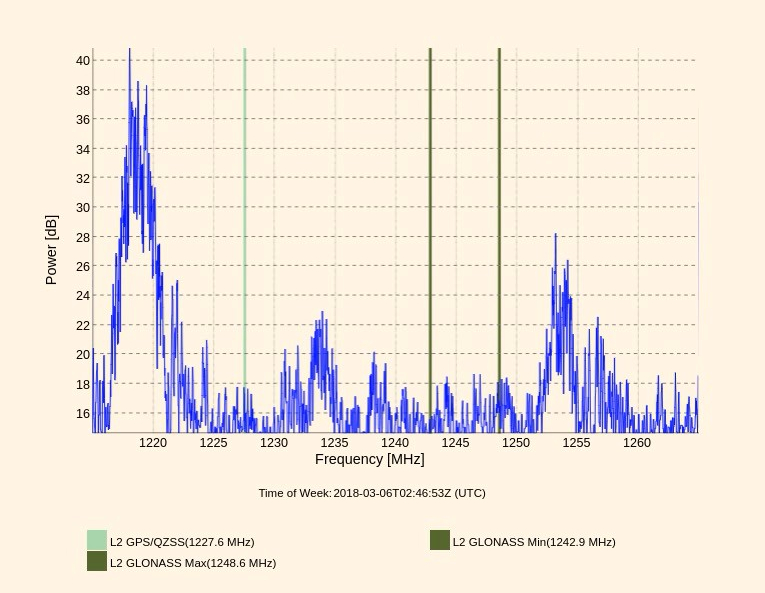Click the 'Power [dB]' y-axis title
This screenshot has width=765, height=593.
click(x=52, y=250)
